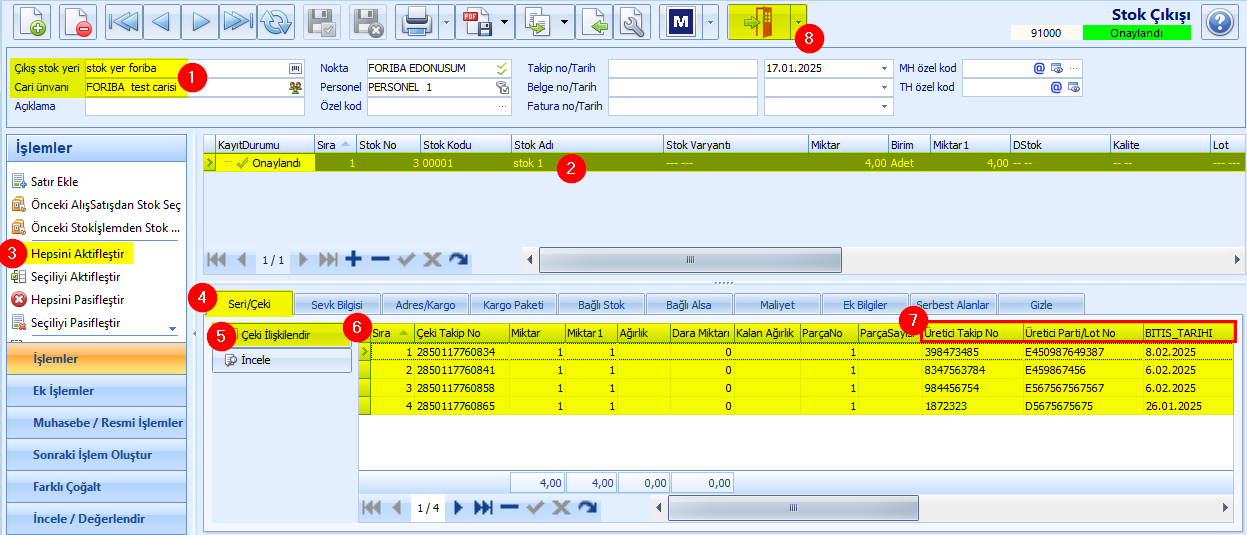
Task: Open M module dropdown arrow
Action: tap(709, 21)
